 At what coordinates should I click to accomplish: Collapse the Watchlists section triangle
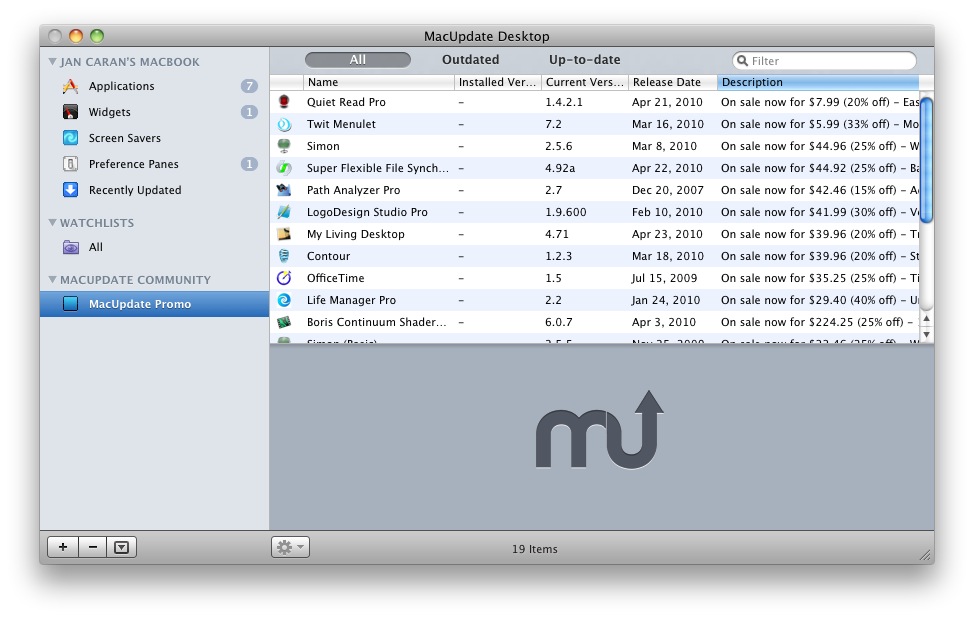point(52,223)
